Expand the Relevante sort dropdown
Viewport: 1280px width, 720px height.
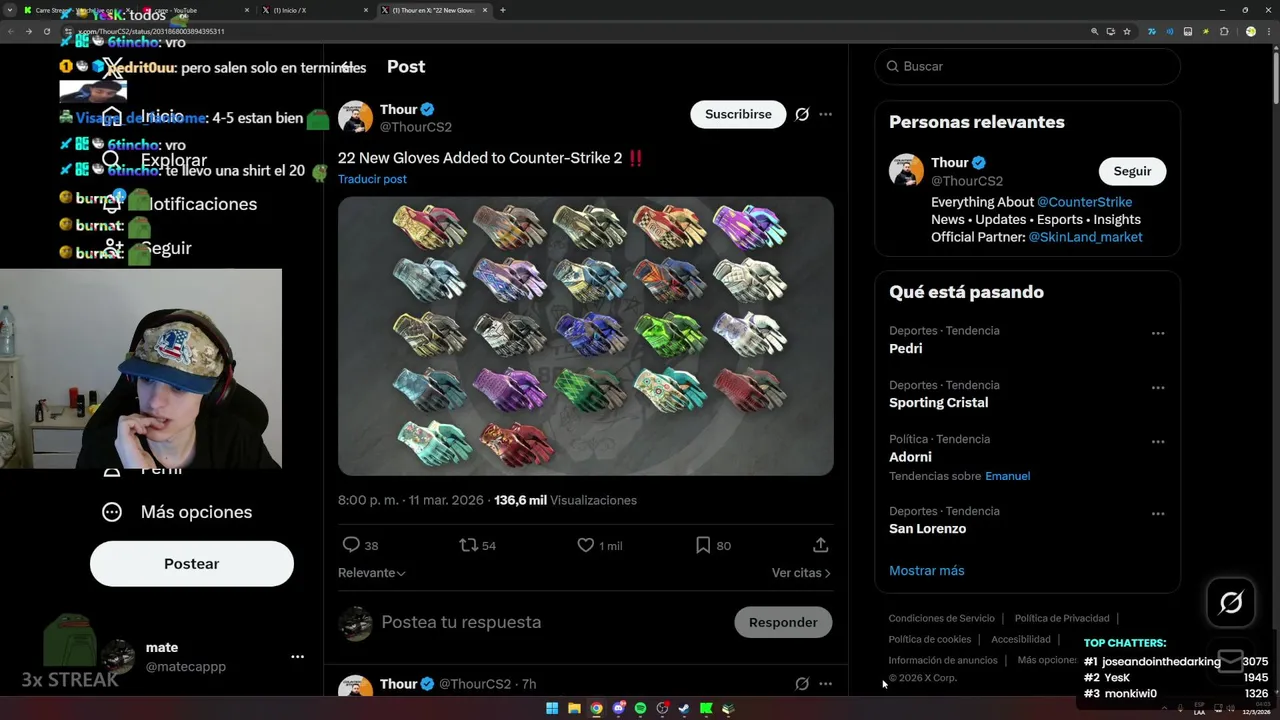point(372,573)
